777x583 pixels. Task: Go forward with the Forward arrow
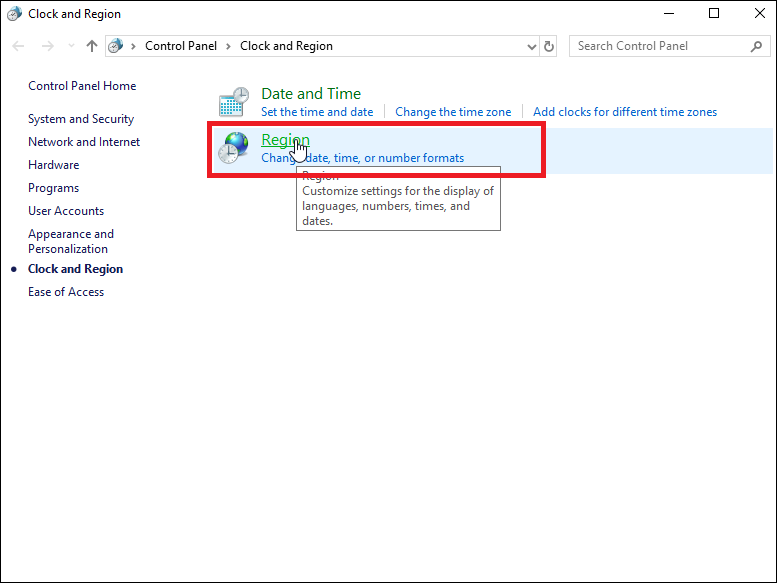coord(48,46)
